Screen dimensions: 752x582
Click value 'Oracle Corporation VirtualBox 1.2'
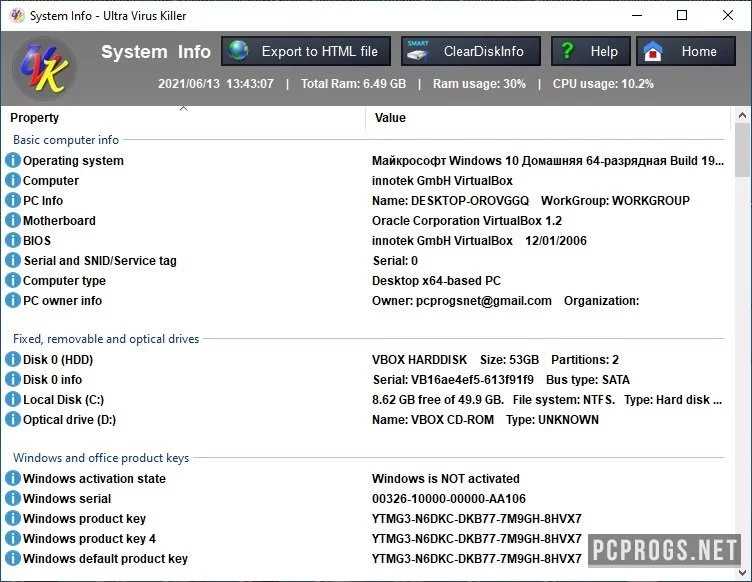467,221
